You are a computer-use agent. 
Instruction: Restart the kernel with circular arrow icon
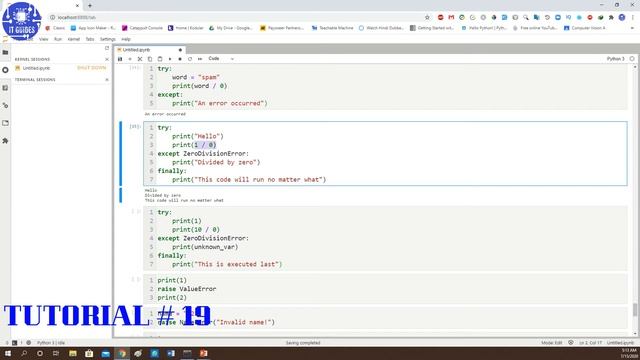click(x=190, y=59)
